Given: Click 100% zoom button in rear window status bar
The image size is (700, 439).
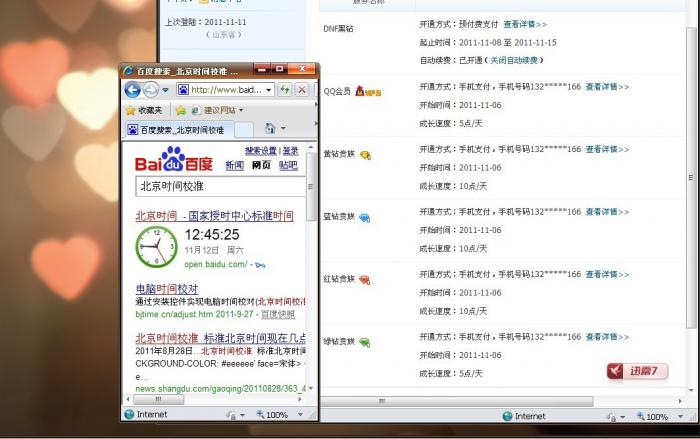Looking at the screenshot, I should tap(652, 417).
